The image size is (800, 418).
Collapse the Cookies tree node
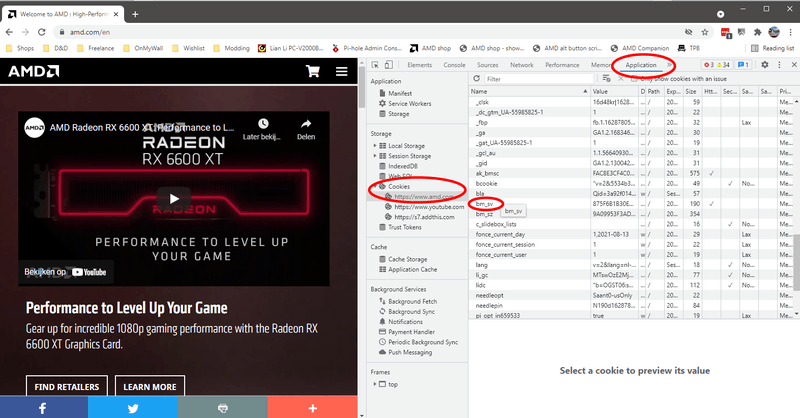pos(375,186)
